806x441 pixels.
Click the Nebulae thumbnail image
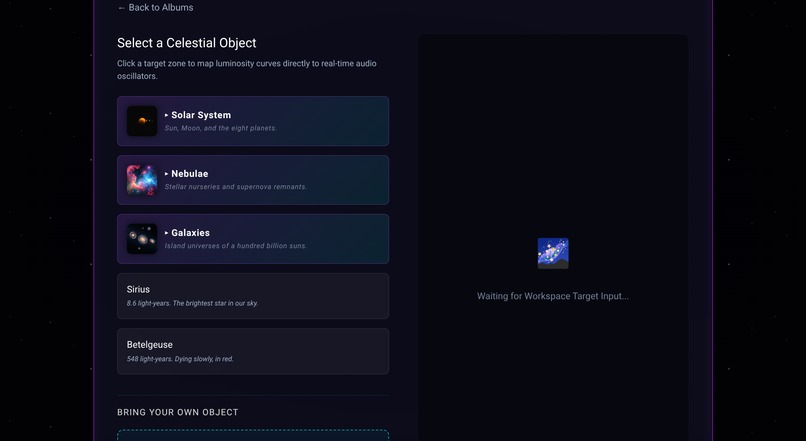pos(142,180)
